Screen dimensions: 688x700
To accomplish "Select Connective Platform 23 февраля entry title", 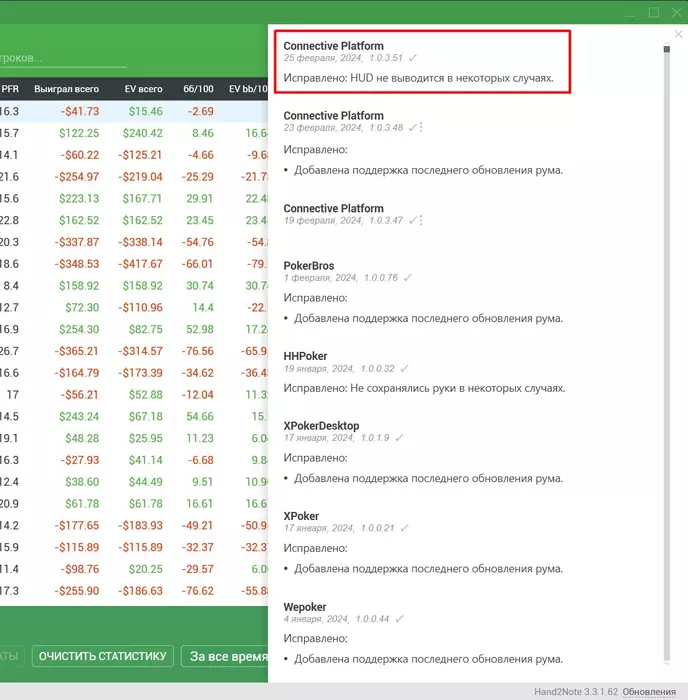I will coord(334,116).
